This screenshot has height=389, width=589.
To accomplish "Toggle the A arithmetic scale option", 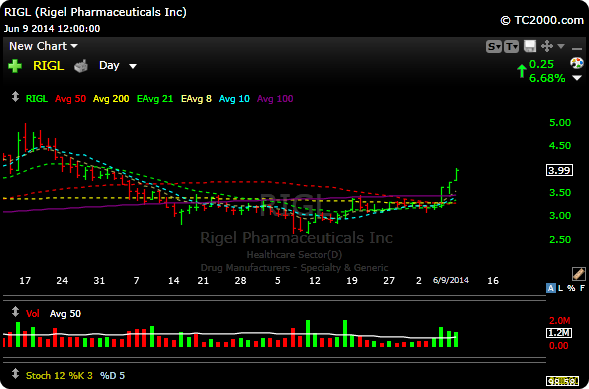I will pos(551,288).
